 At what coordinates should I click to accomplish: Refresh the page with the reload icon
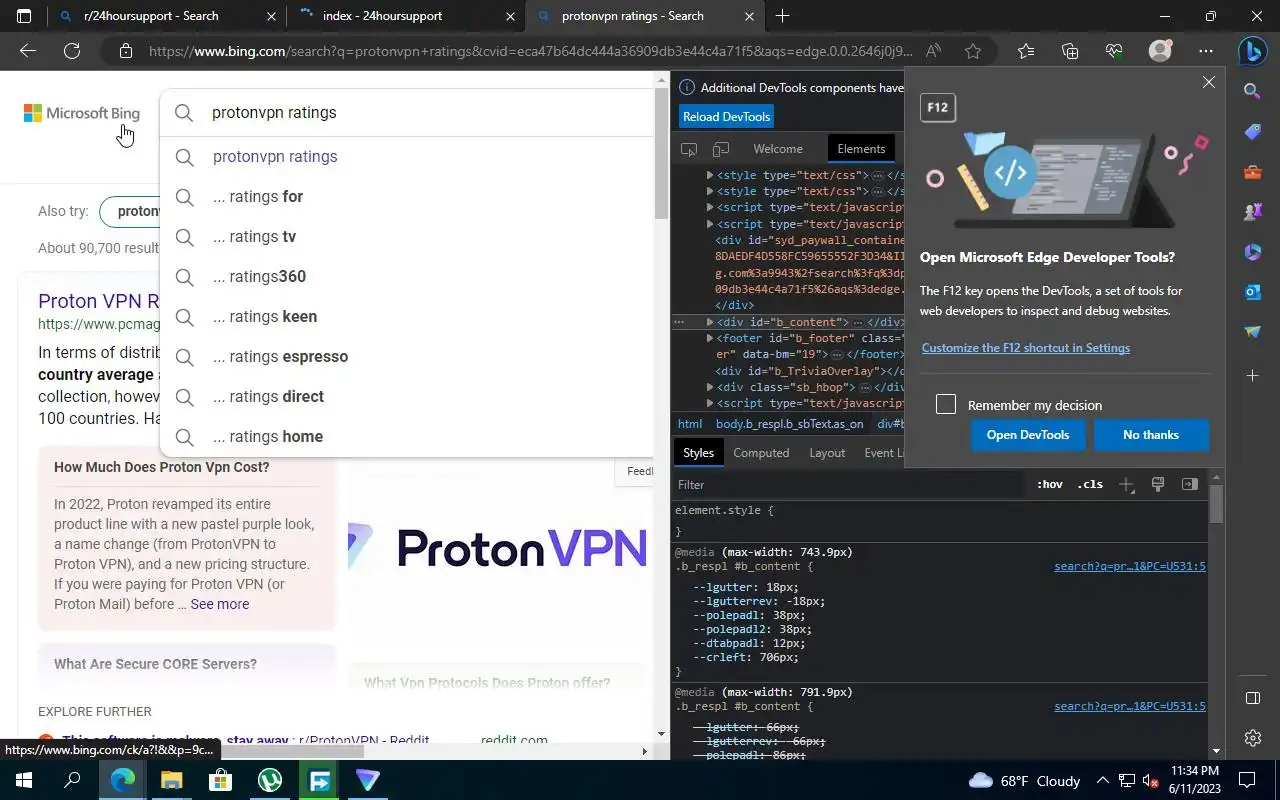coord(72,51)
